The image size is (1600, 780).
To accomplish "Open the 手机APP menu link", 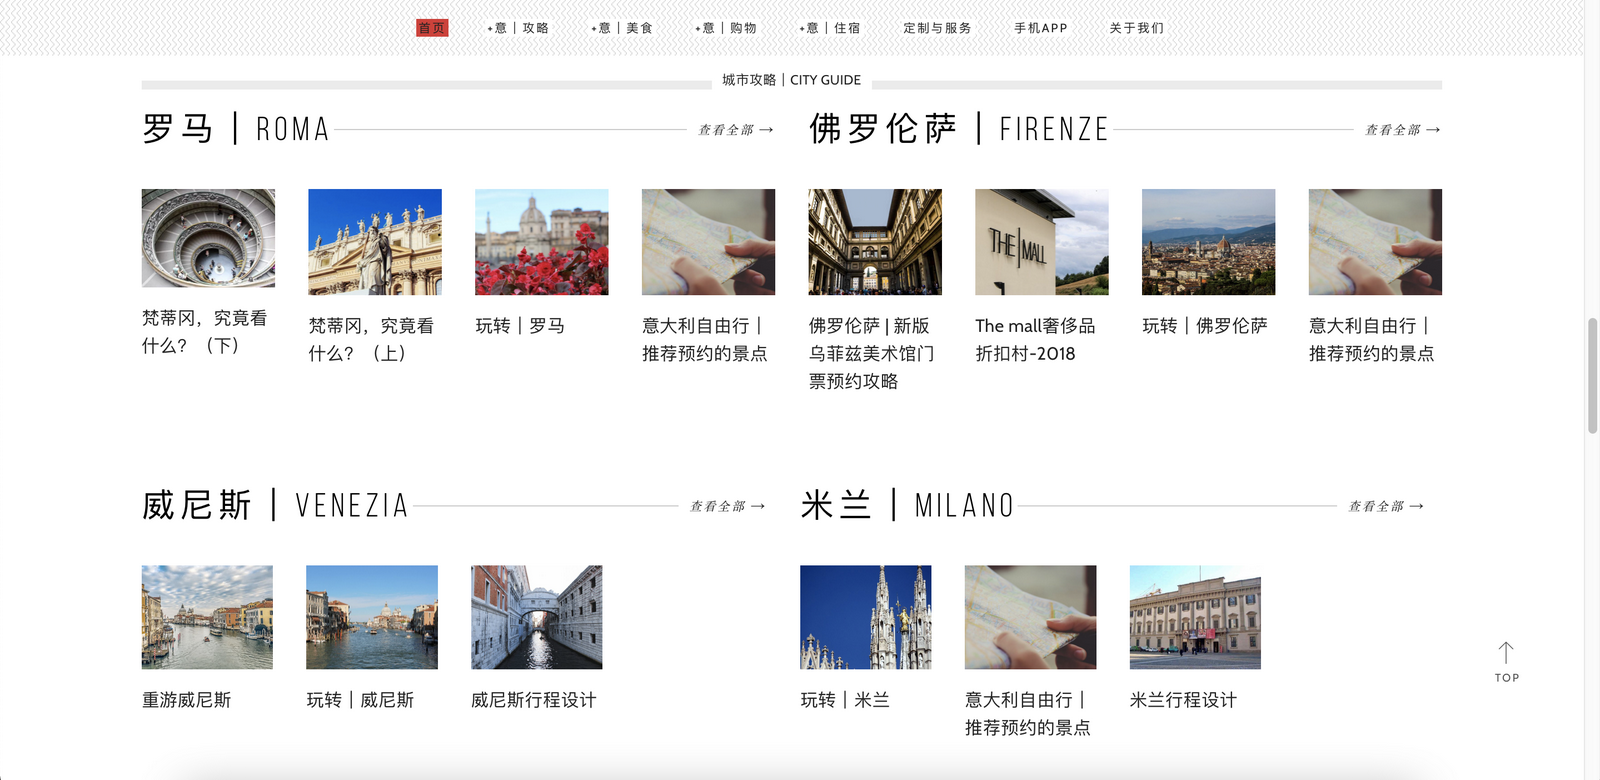I will click(1040, 28).
